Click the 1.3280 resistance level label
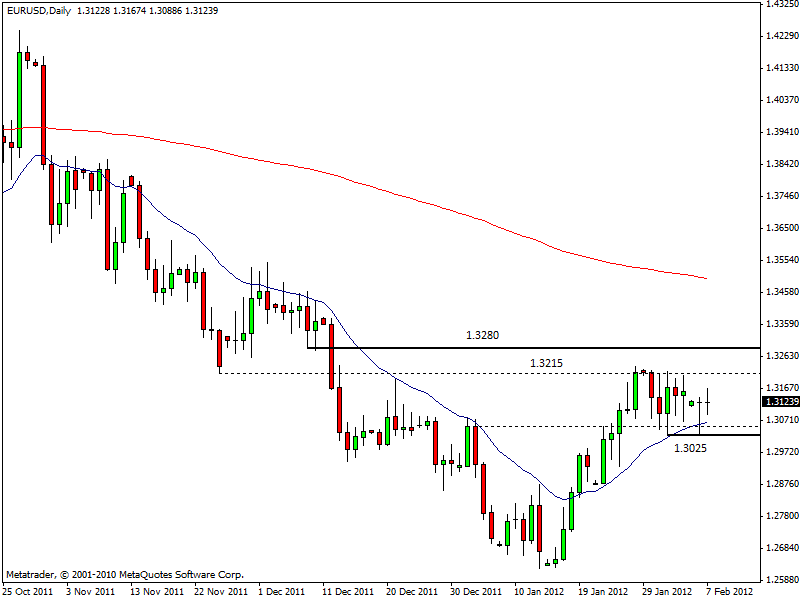800x600 pixels. click(483, 335)
